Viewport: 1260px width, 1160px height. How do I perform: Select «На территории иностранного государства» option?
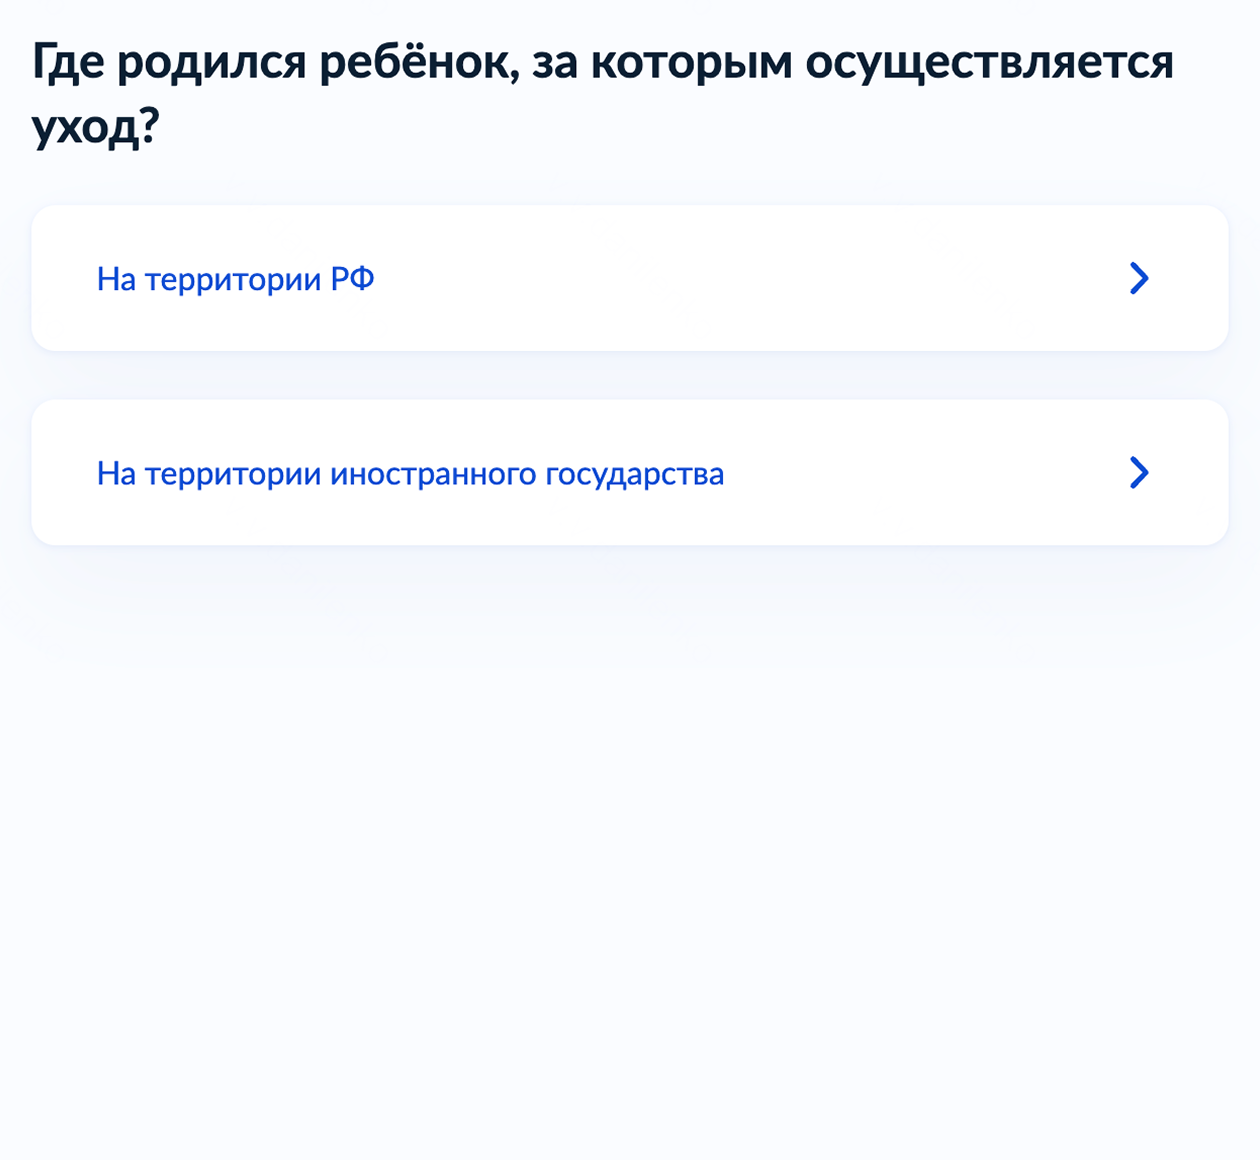pyautogui.click(x=630, y=472)
